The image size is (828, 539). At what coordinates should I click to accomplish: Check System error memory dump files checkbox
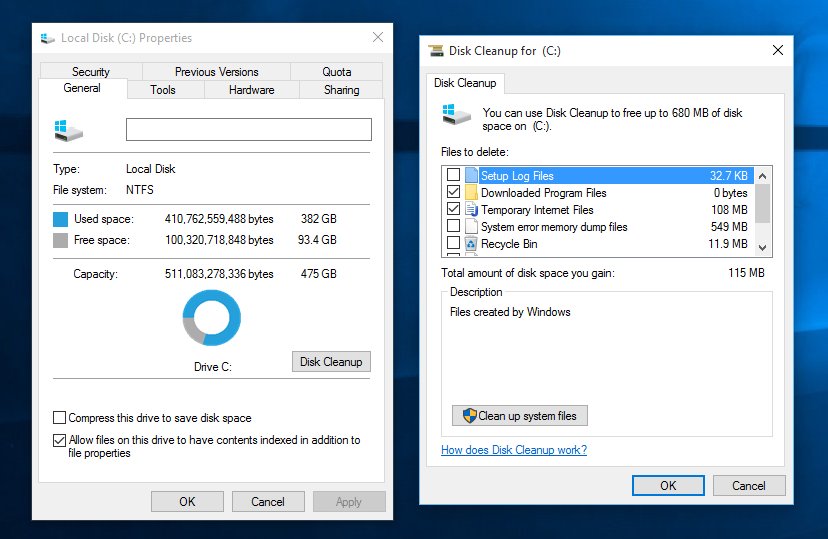click(x=453, y=225)
